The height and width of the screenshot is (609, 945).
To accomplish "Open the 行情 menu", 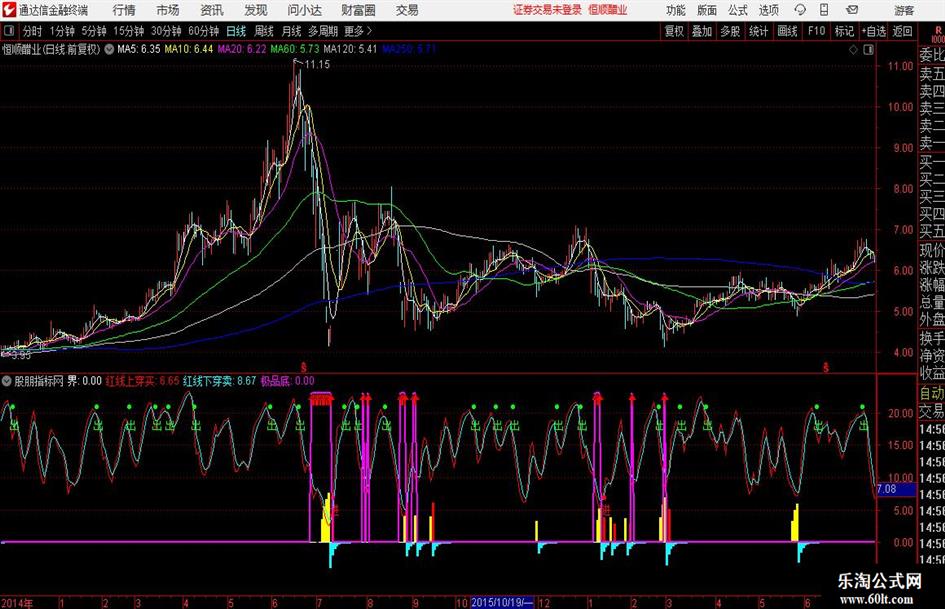I will point(124,10).
